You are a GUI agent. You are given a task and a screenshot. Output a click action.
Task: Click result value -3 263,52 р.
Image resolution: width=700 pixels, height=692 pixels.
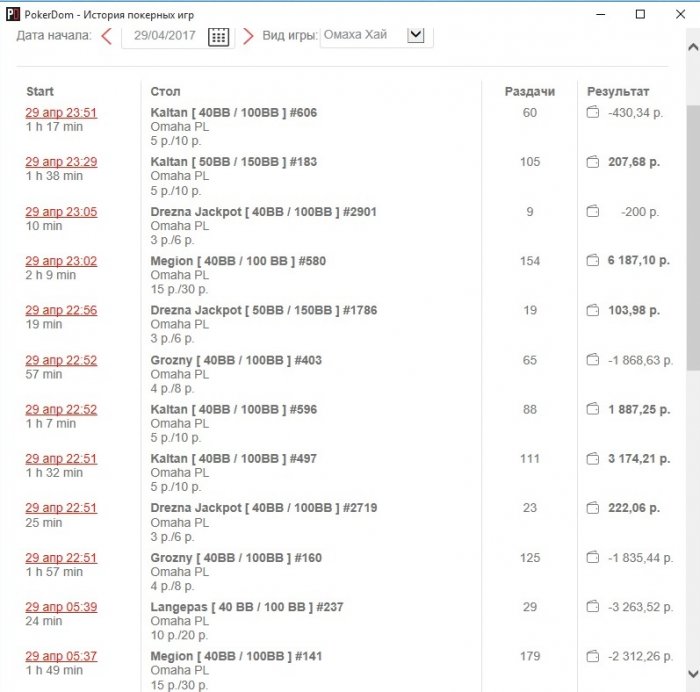[x=640, y=607]
